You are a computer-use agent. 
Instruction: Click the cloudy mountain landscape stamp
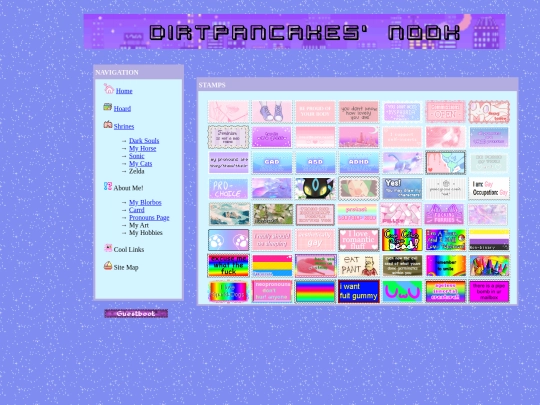[x=228, y=214]
